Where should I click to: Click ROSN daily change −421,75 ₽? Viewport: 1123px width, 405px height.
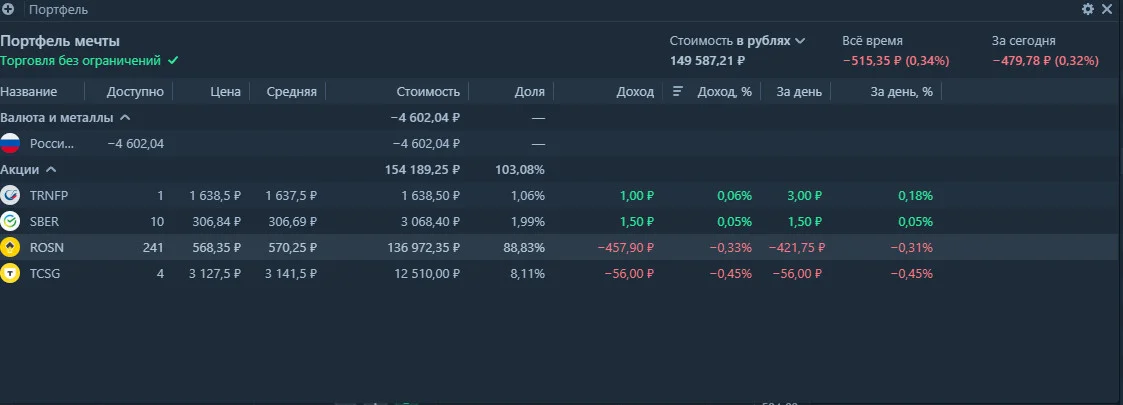point(796,248)
